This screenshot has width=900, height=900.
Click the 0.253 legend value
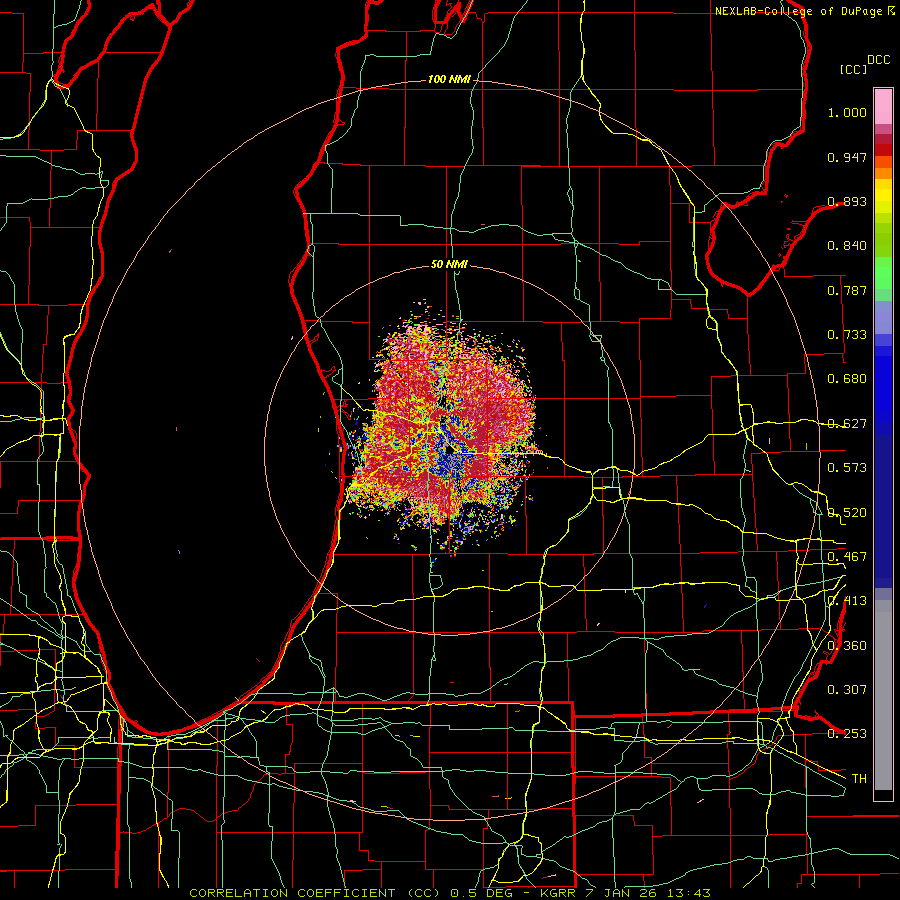[847, 734]
